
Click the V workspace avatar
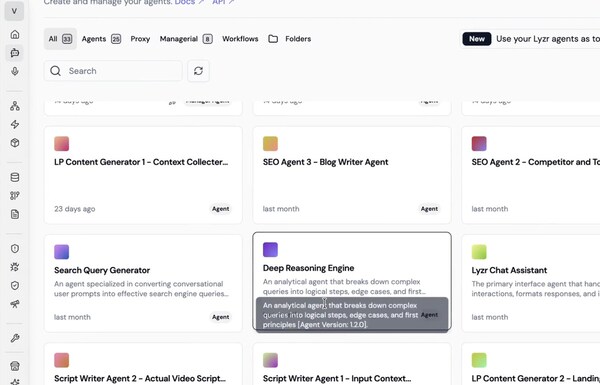point(14,11)
